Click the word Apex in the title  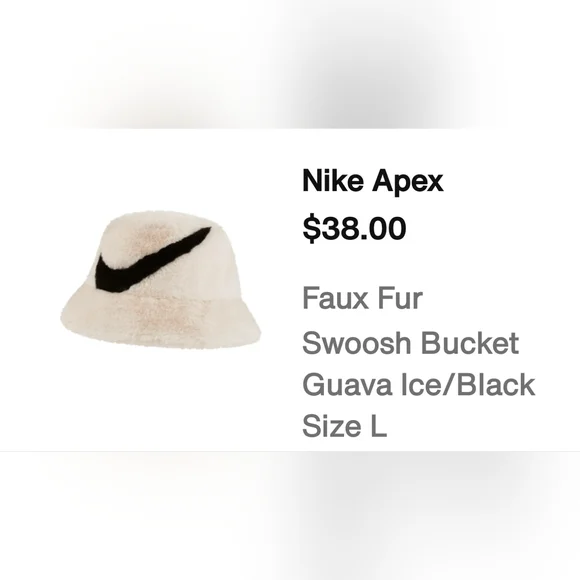408,182
